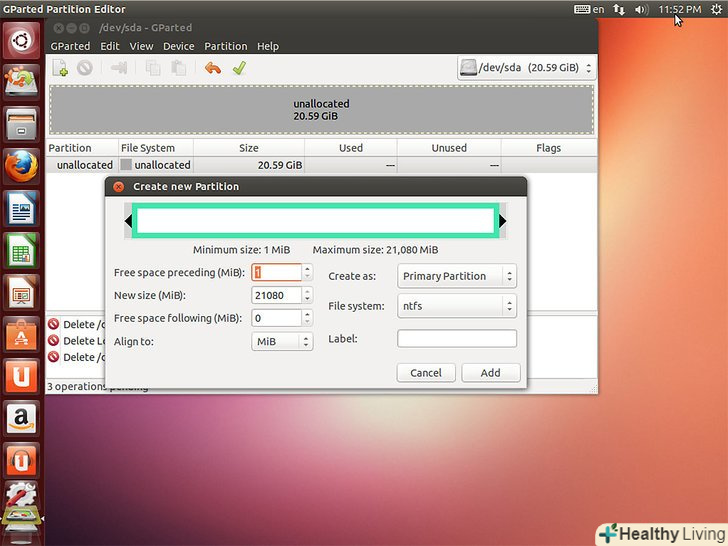The image size is (728, 546).
Task: Click the Used column header
Action: click(351, 148)
